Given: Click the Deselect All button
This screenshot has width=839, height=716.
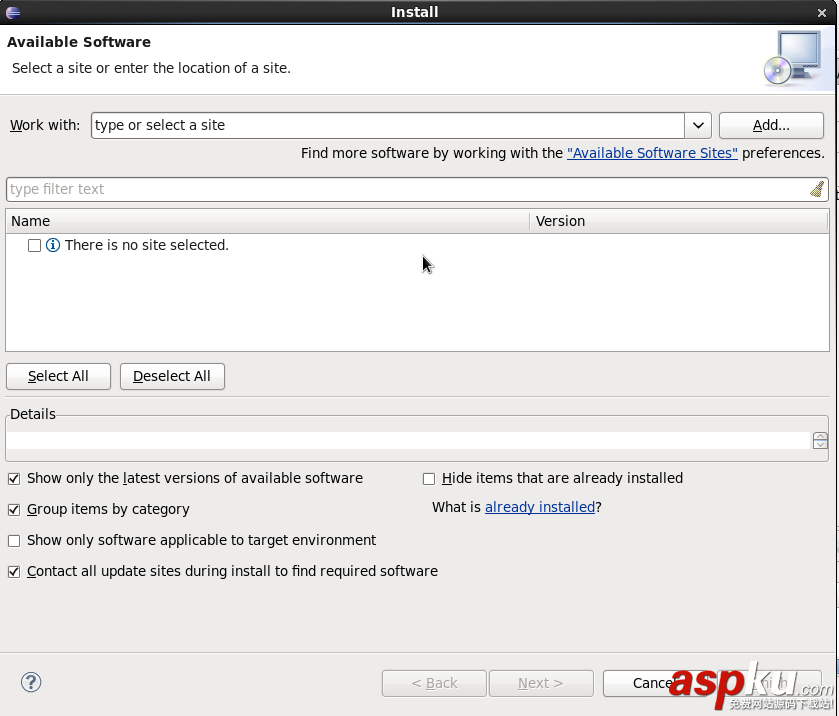Looking at the screenshot, I should tap(172, 376).
